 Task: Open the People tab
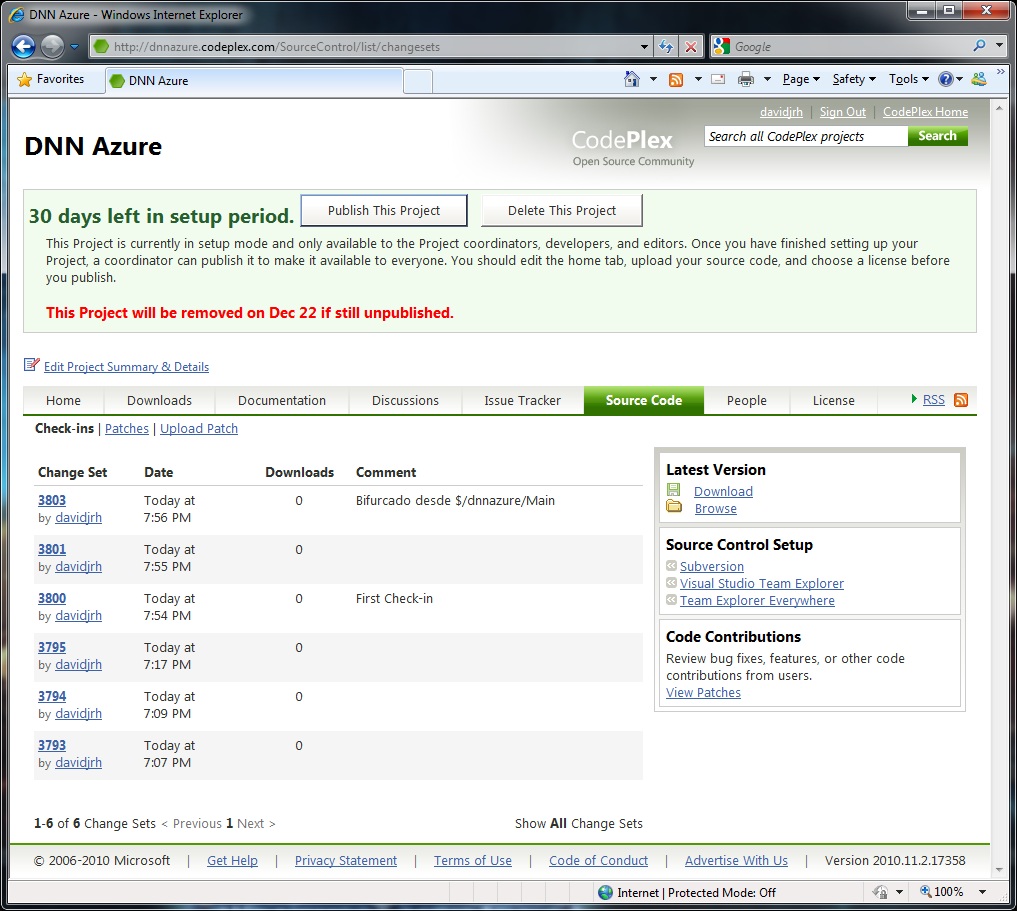click(747, 400)
